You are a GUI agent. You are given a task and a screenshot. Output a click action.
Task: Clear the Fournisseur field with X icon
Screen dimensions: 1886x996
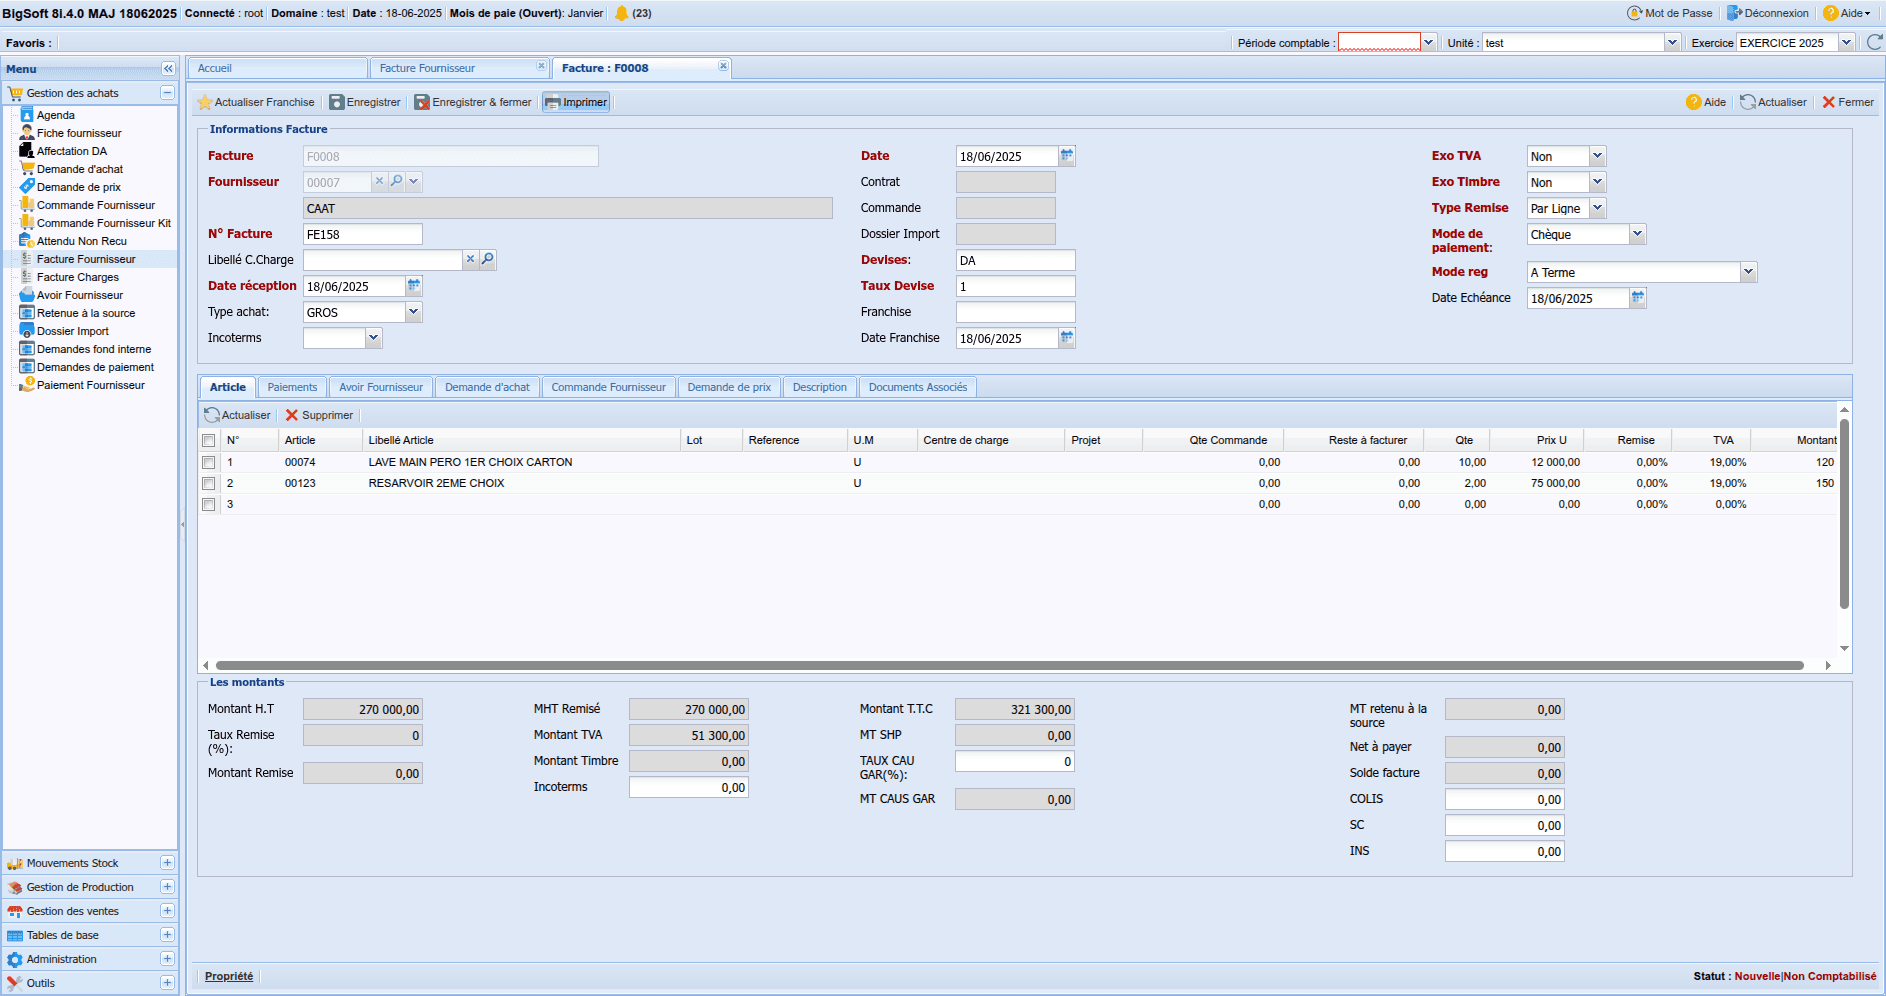click(379, 181)
